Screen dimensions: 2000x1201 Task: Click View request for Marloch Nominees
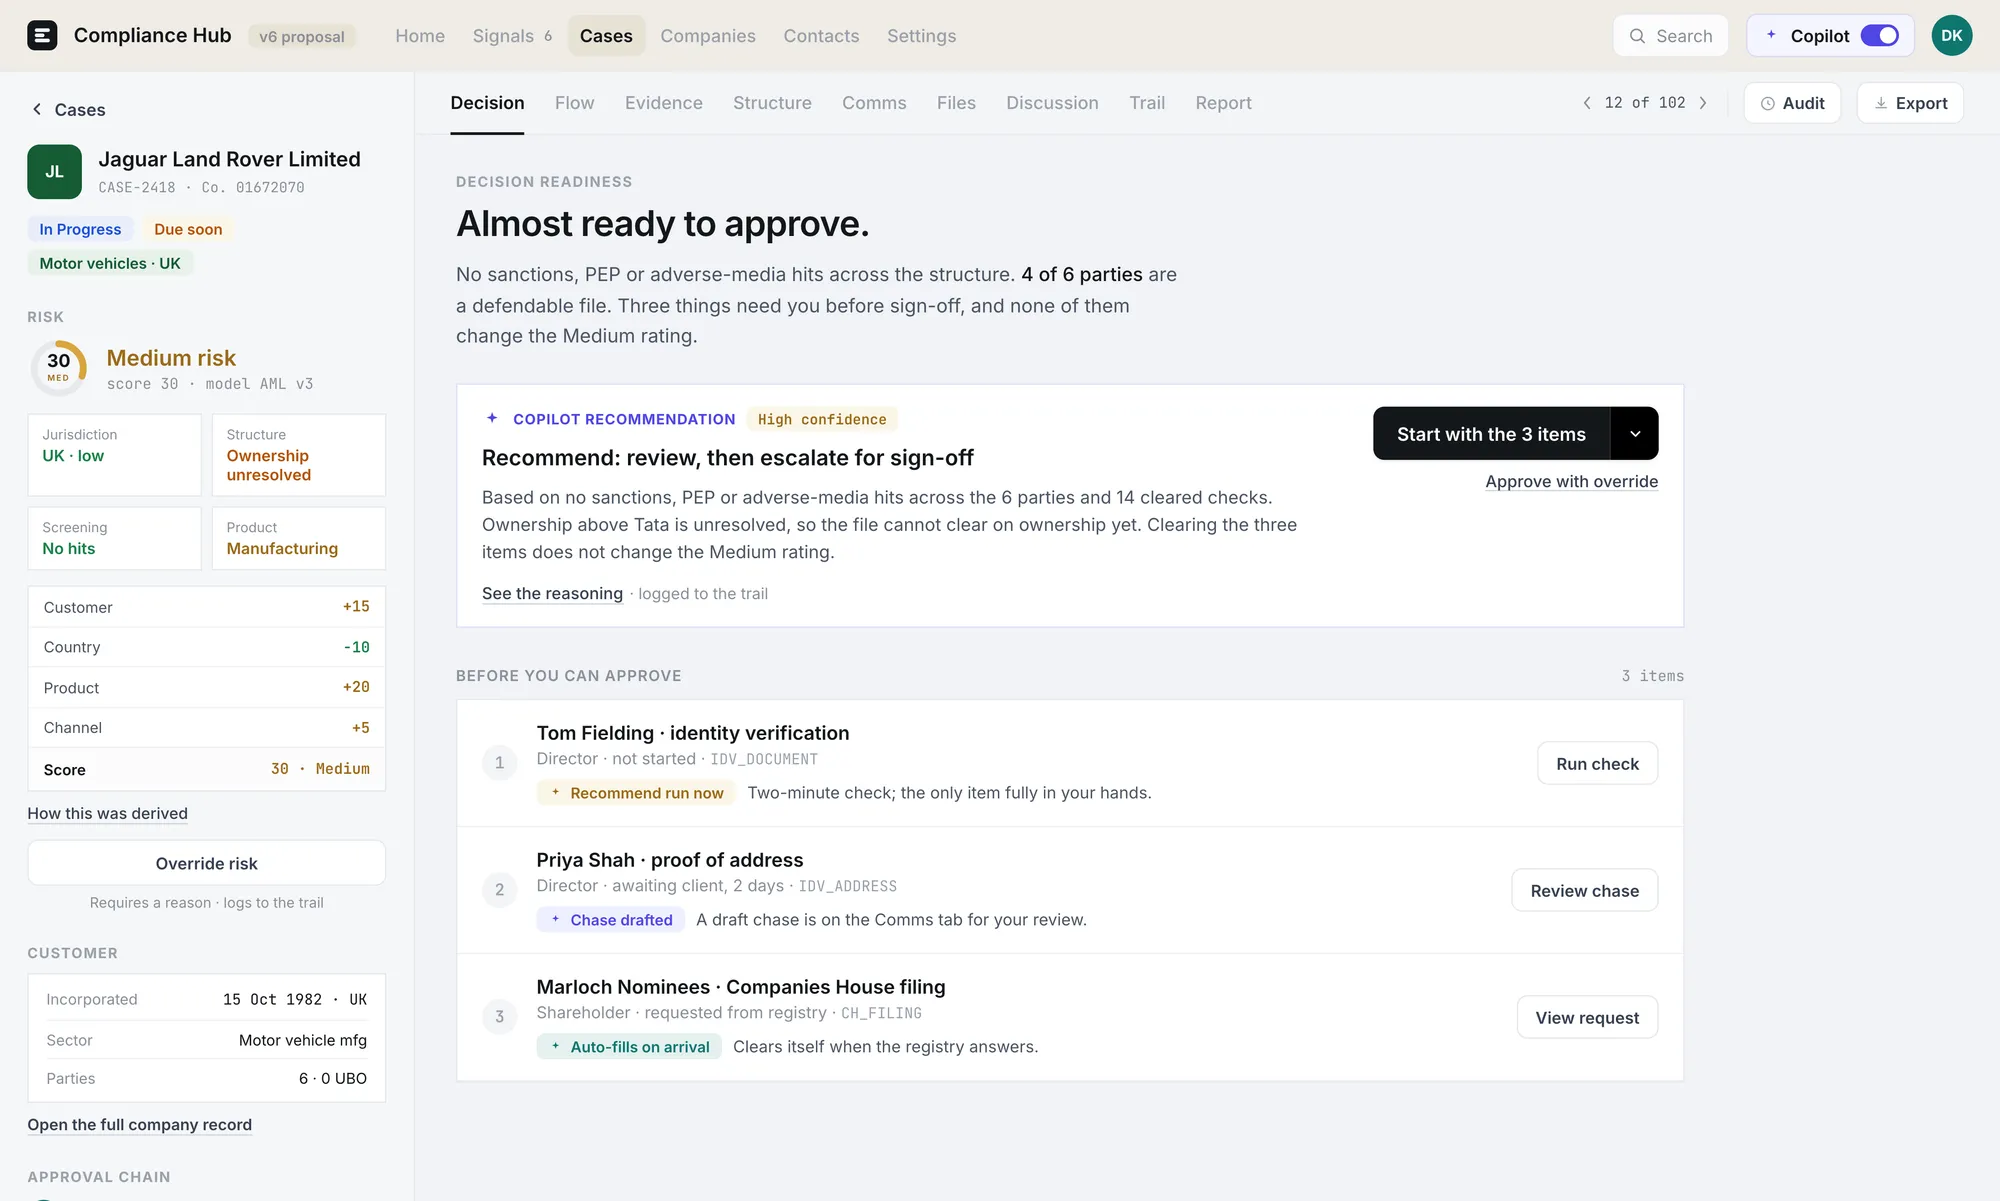pyautogui.click(x=1587, y=1017)
